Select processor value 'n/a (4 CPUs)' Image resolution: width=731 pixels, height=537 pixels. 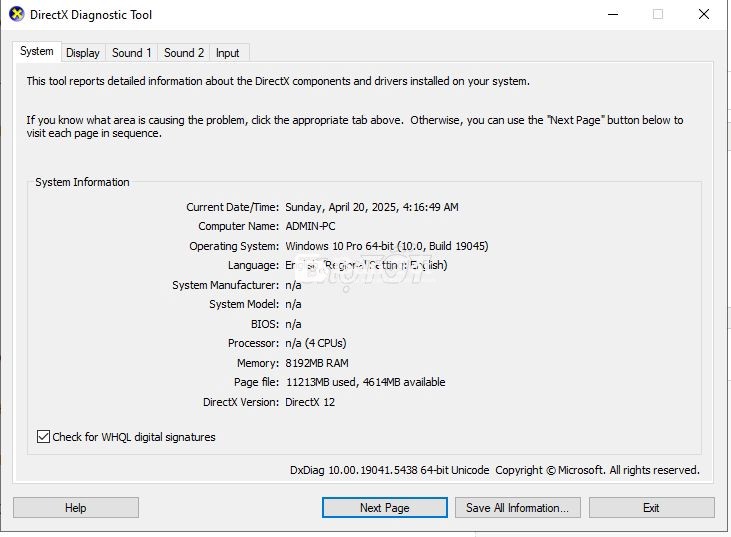(316, 344)
